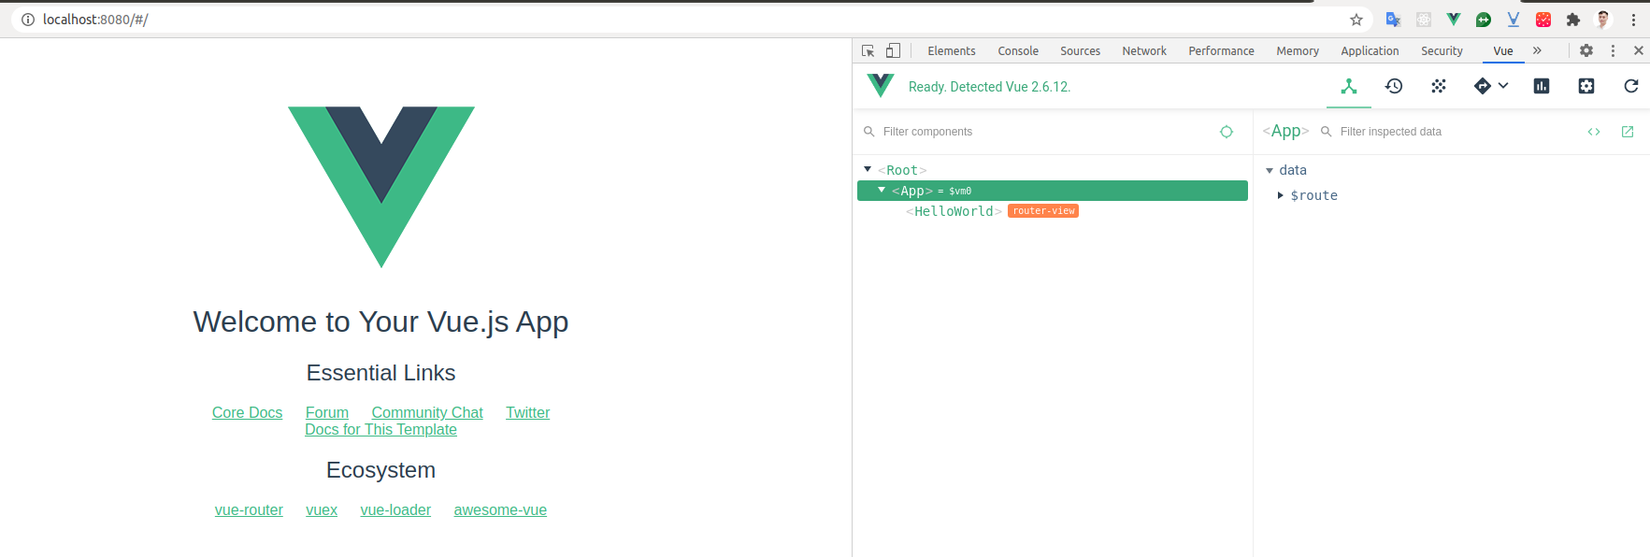Open the Chrome three-dot menu
This screenshot has width=1650, height=557.
[x=1634, y=19]
